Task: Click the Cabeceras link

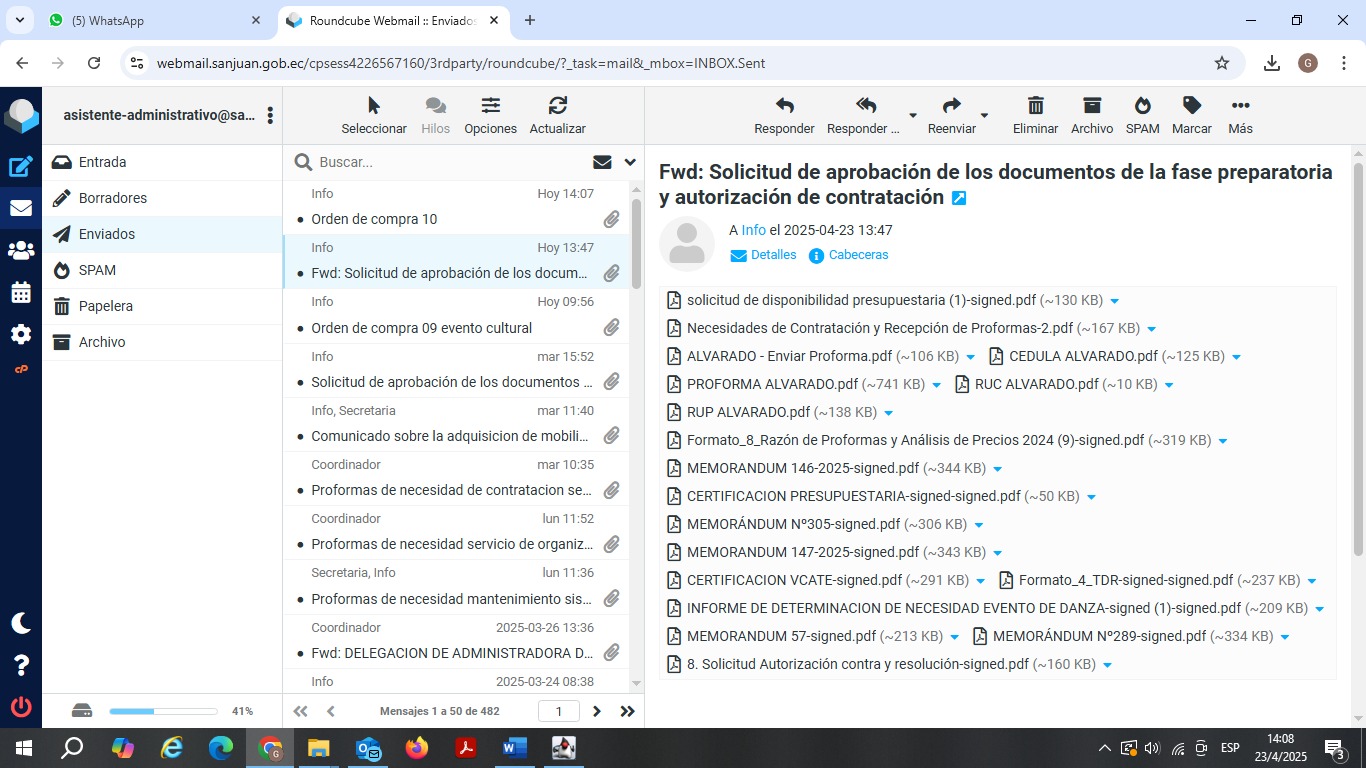Action: pos(858,255)
